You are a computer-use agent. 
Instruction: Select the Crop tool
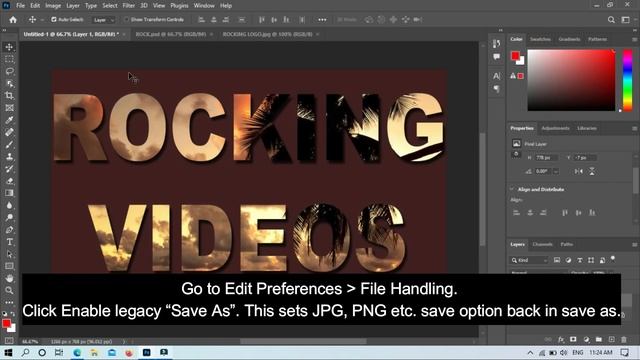click(9, 96)
